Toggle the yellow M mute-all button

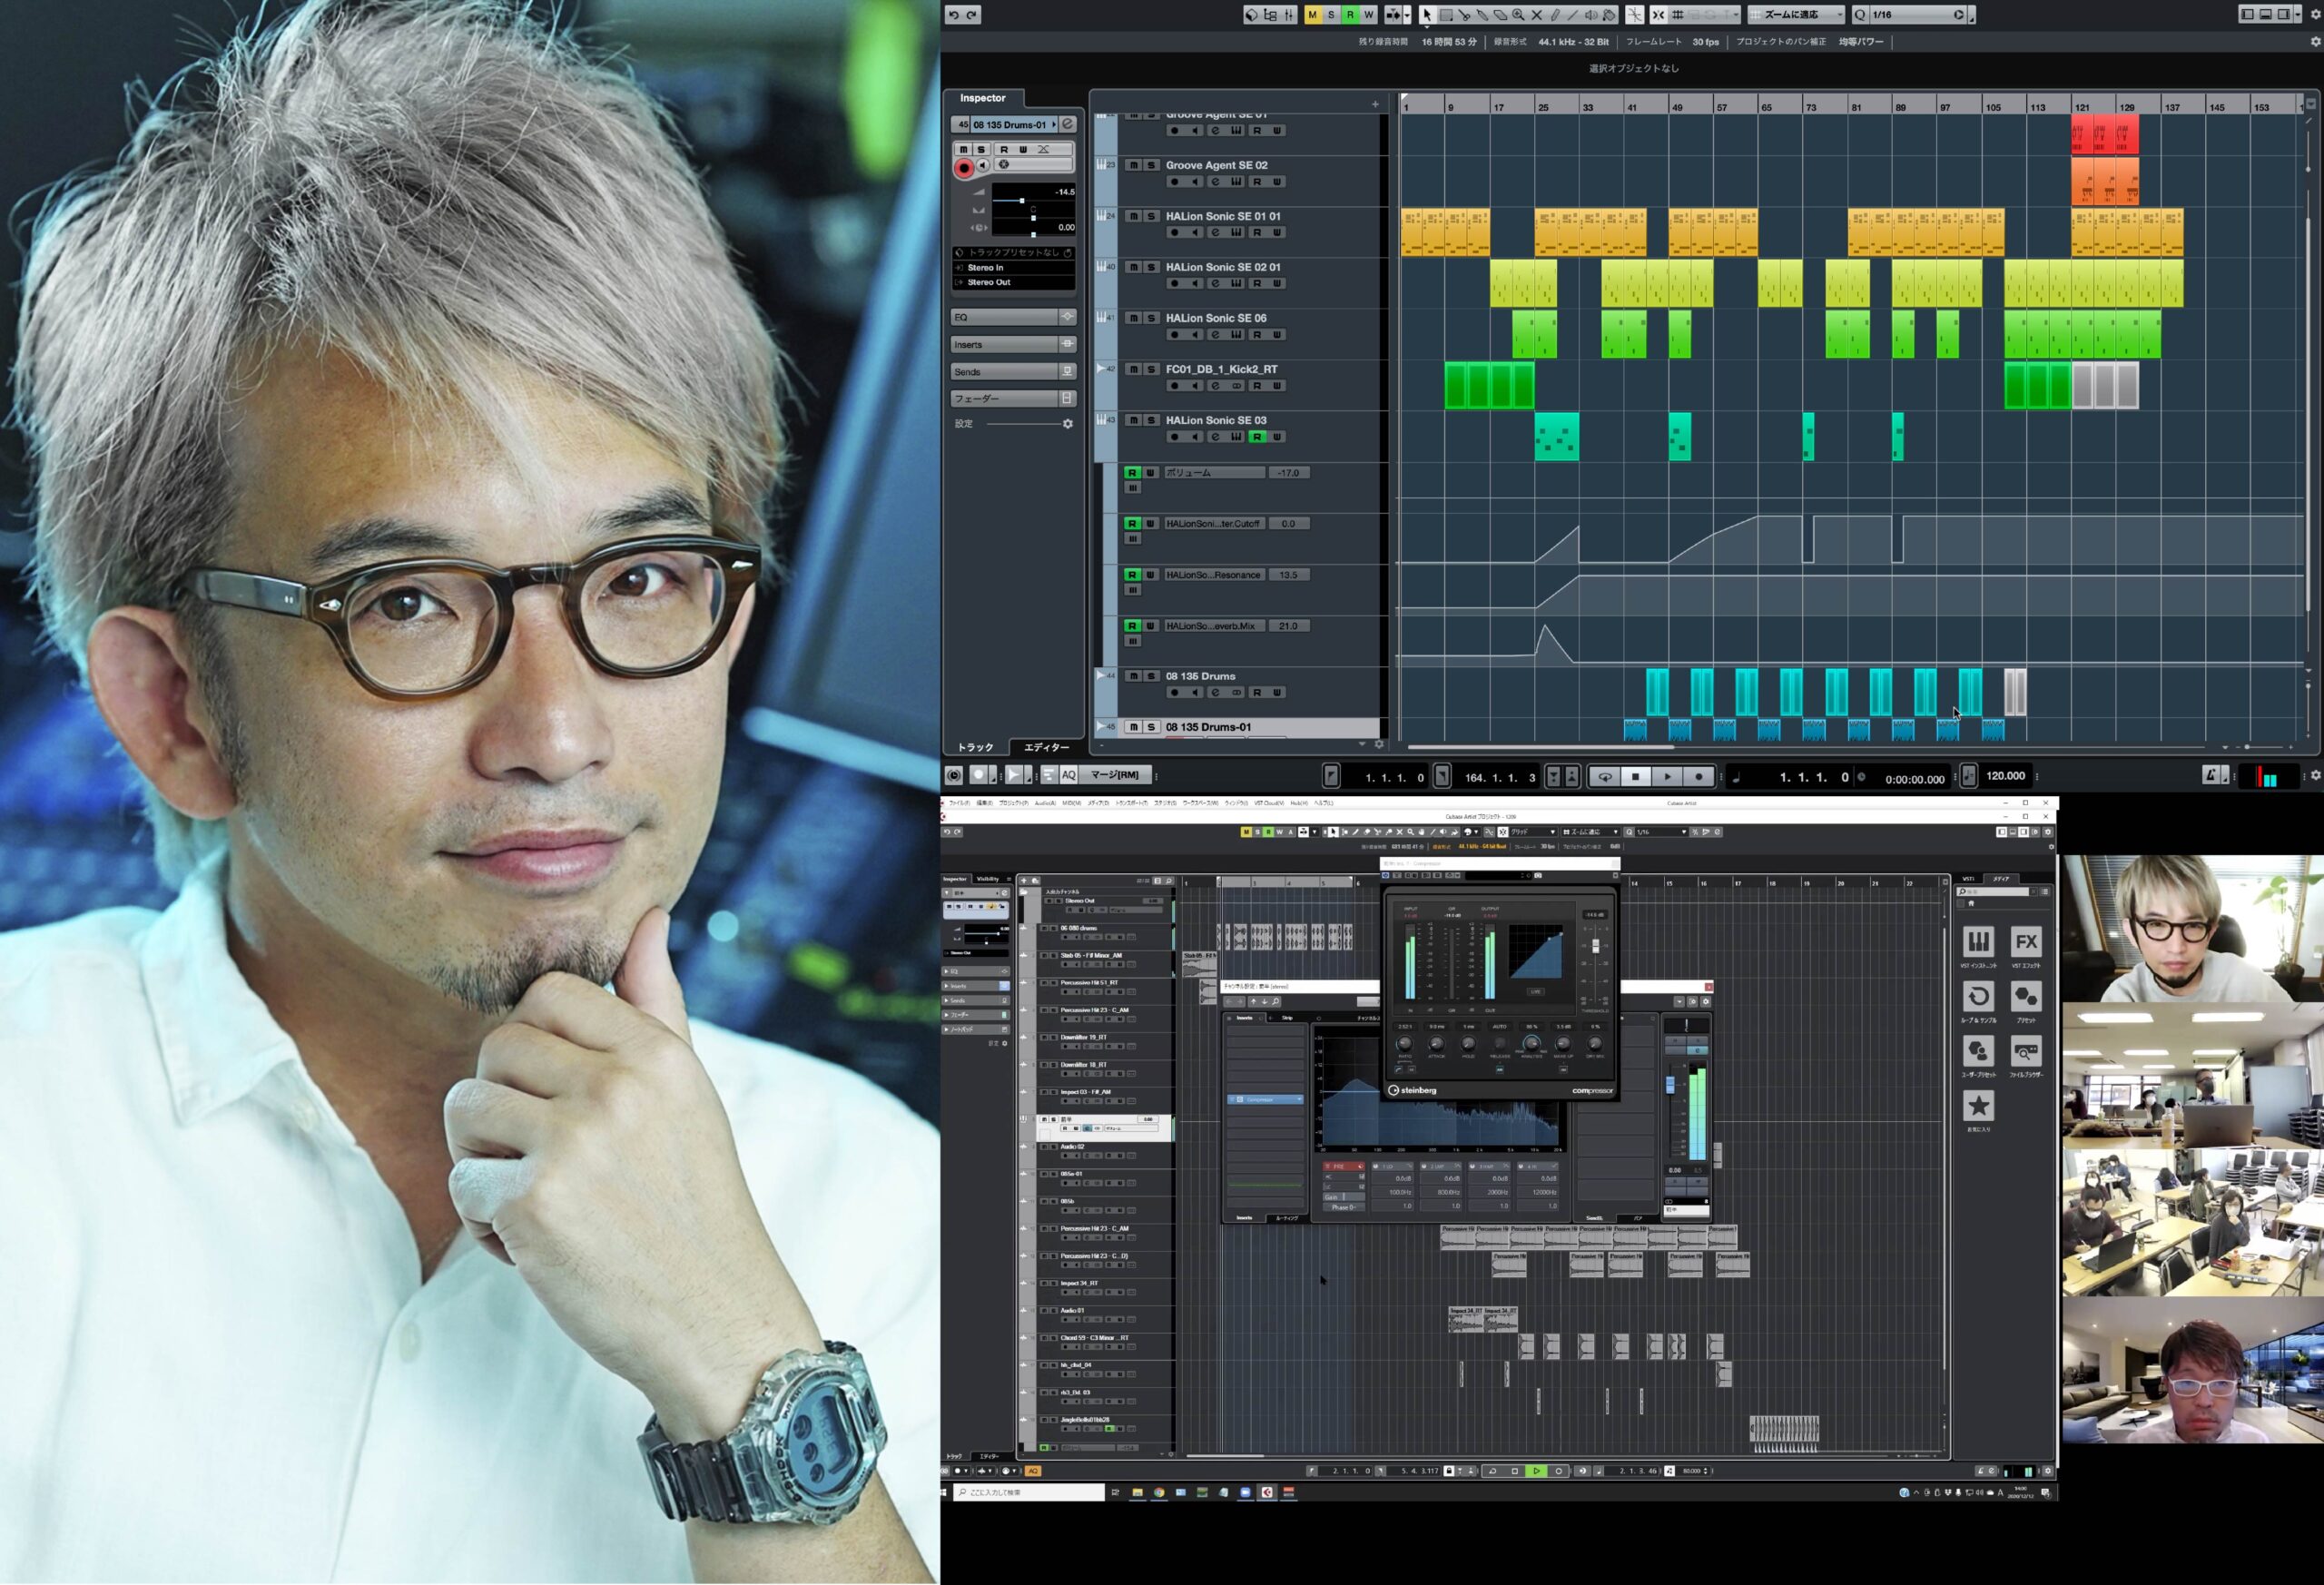[x=1313, y=15]
